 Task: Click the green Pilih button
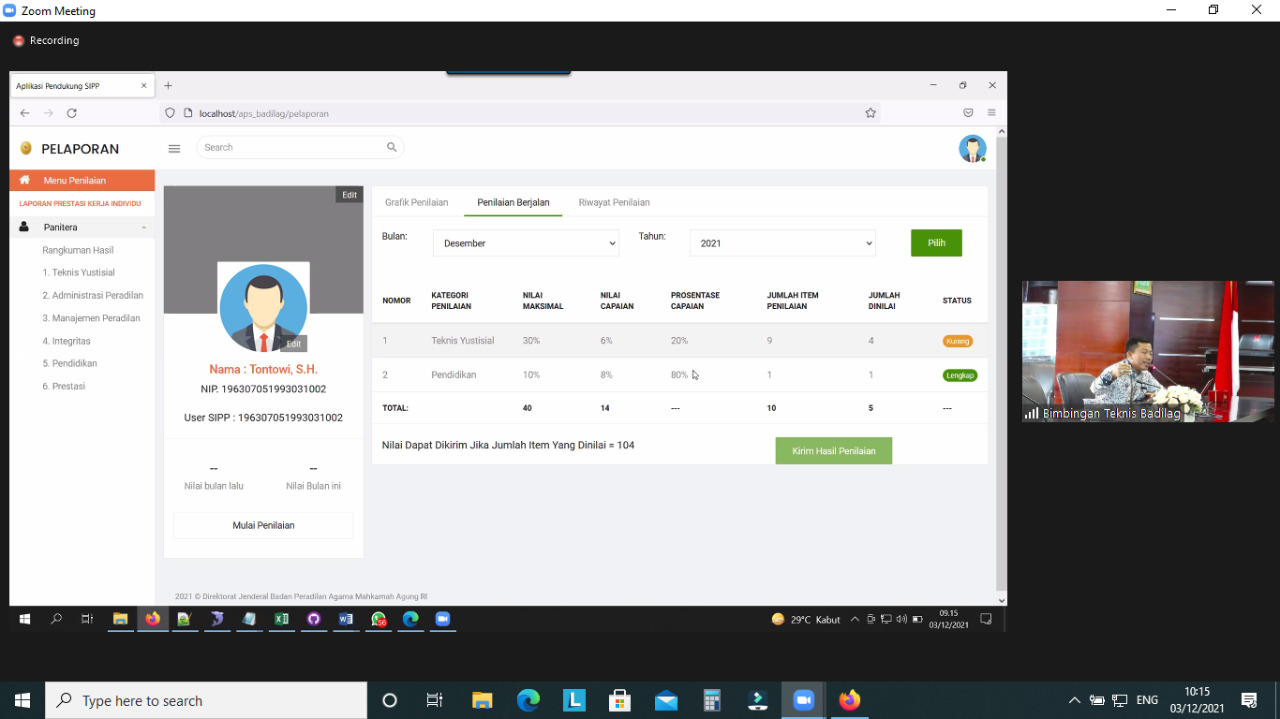pos(936,243)
